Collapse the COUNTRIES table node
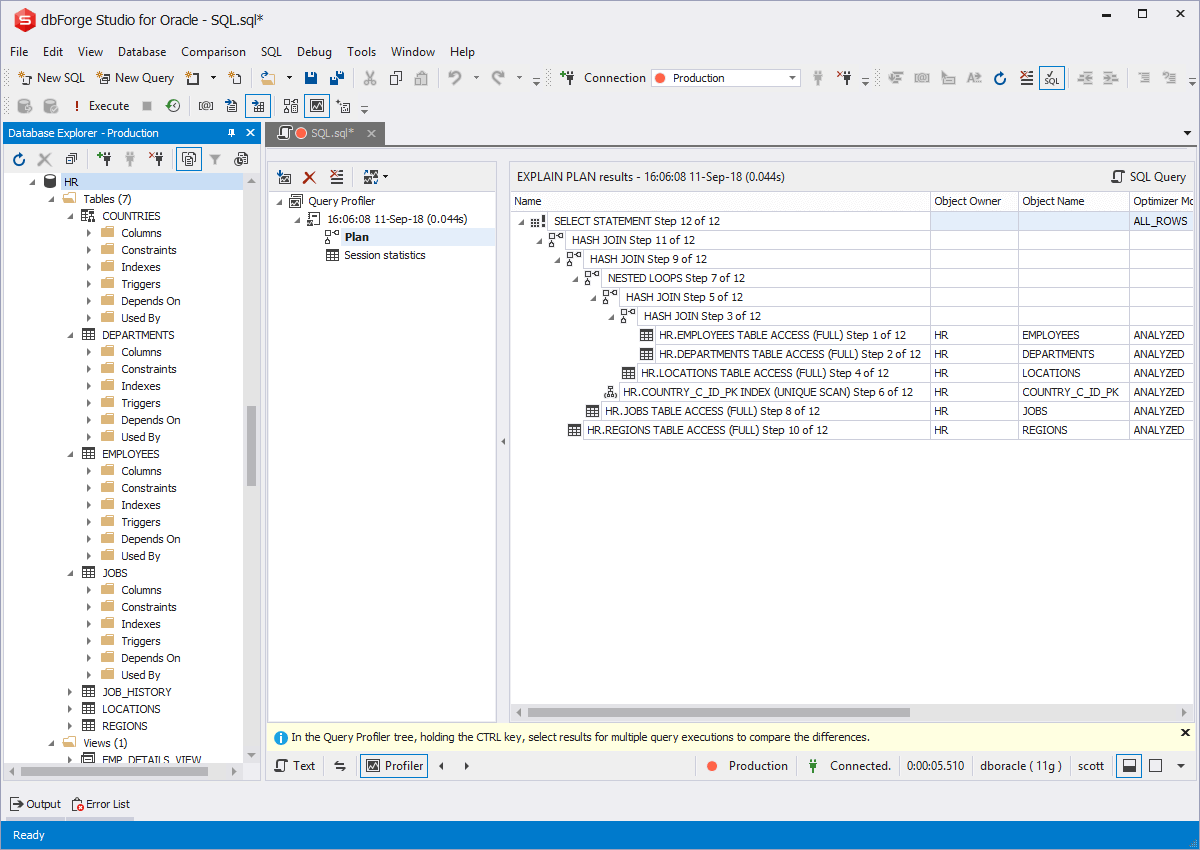Image resolution: width=1200 pixels, height=850 pixels. pos(70,216)
